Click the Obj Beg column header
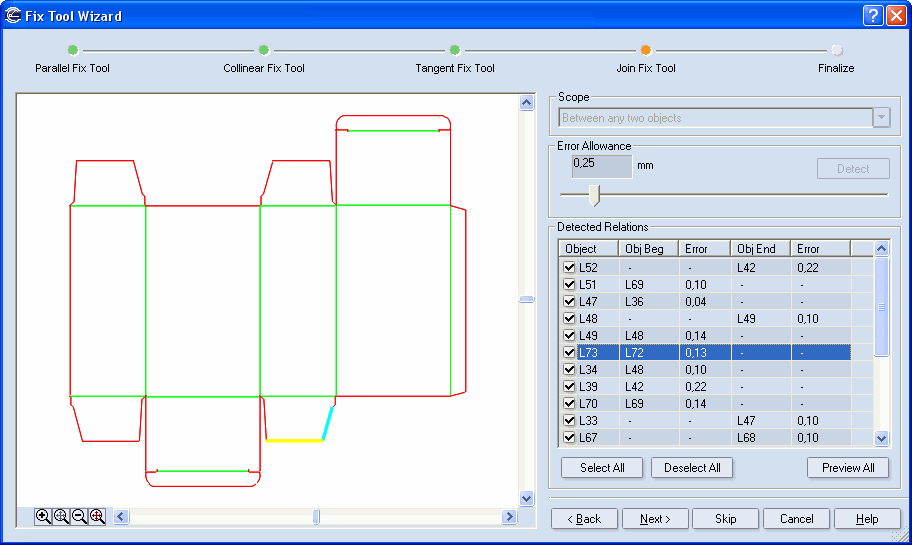This screenshot has height=545, width=912. coord(648,249)
